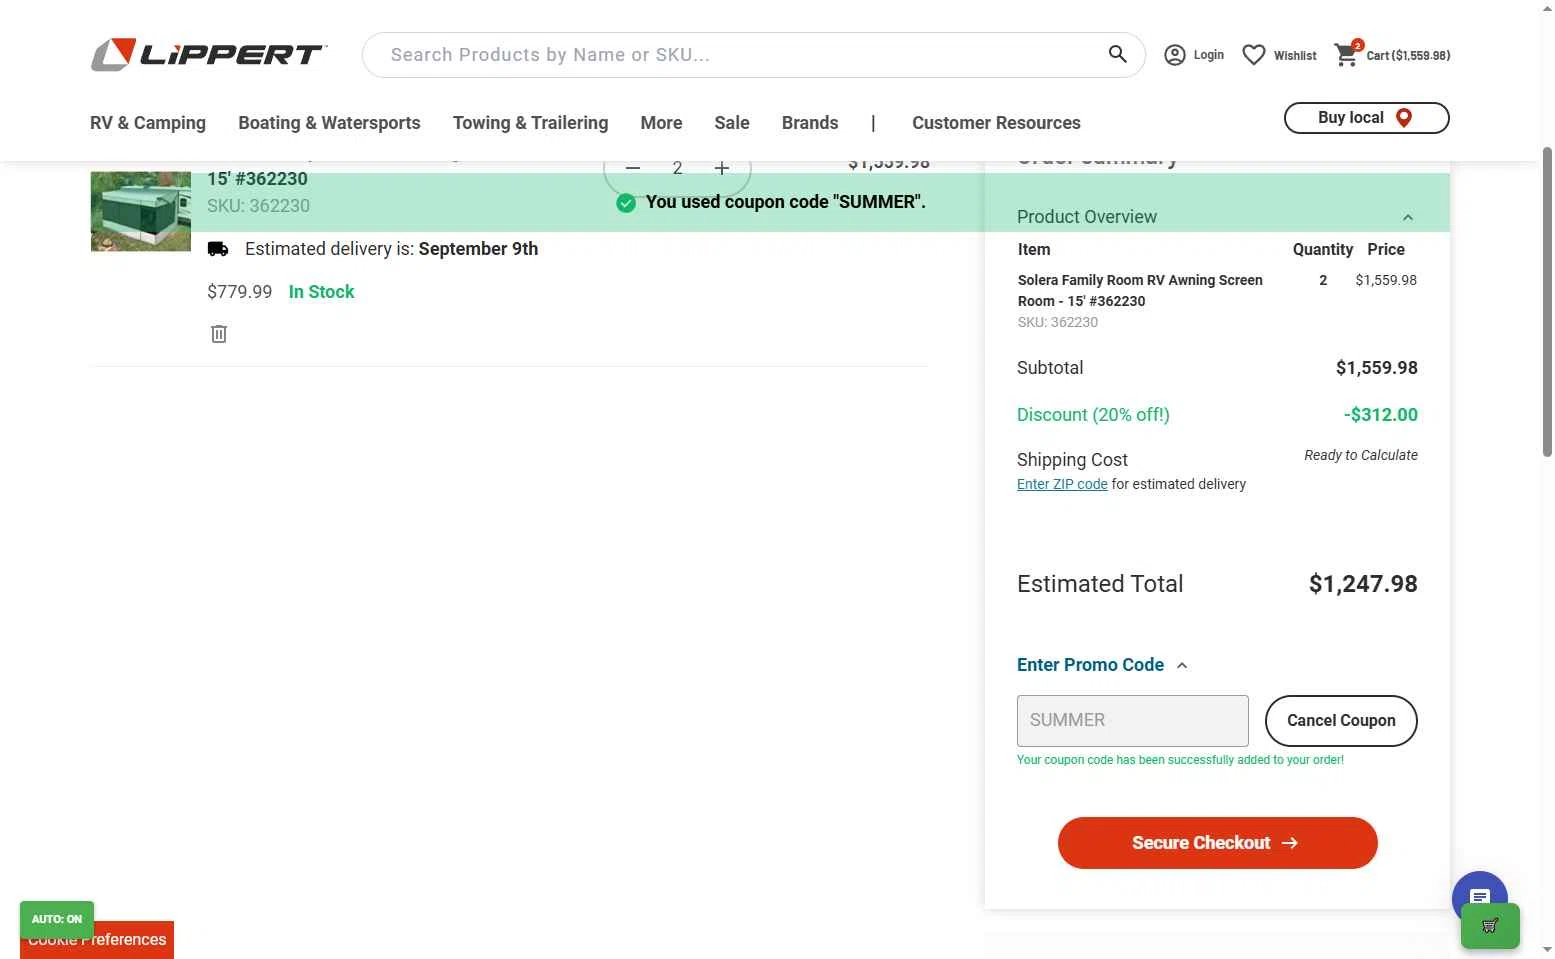
Task: Click the Buy local button
Action: tap(1366, 118)
